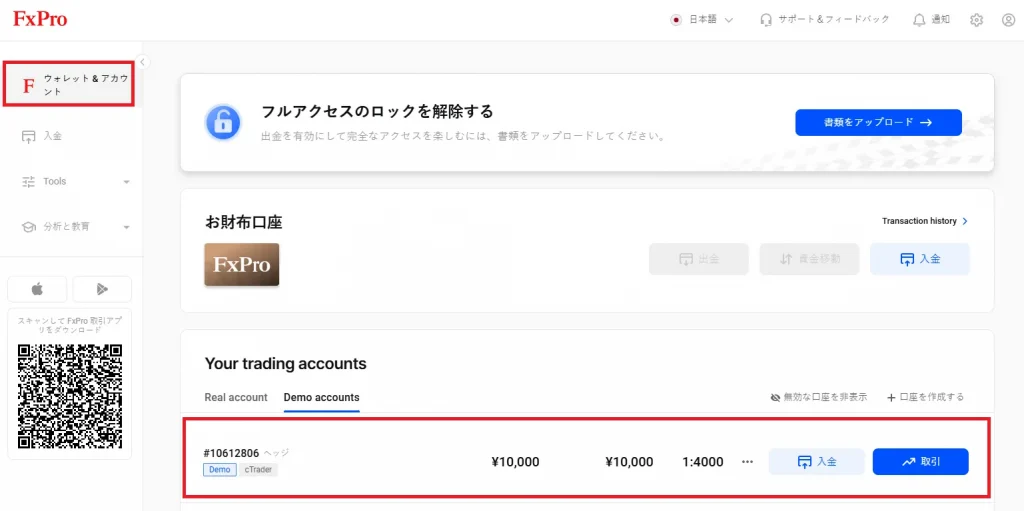Click the QR code image

tap(70, 396)
